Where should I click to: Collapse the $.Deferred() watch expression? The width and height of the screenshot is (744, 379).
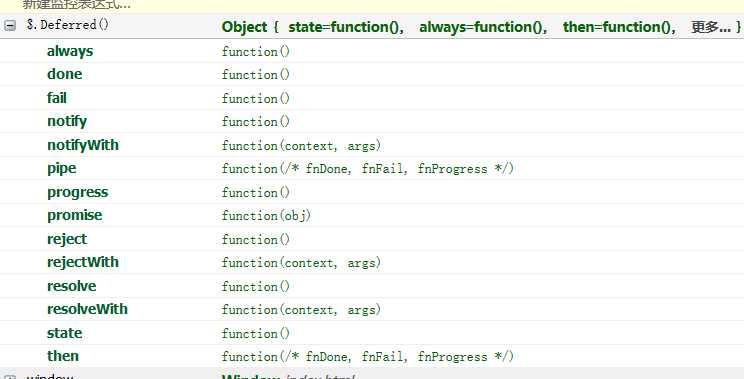(10, 26)
